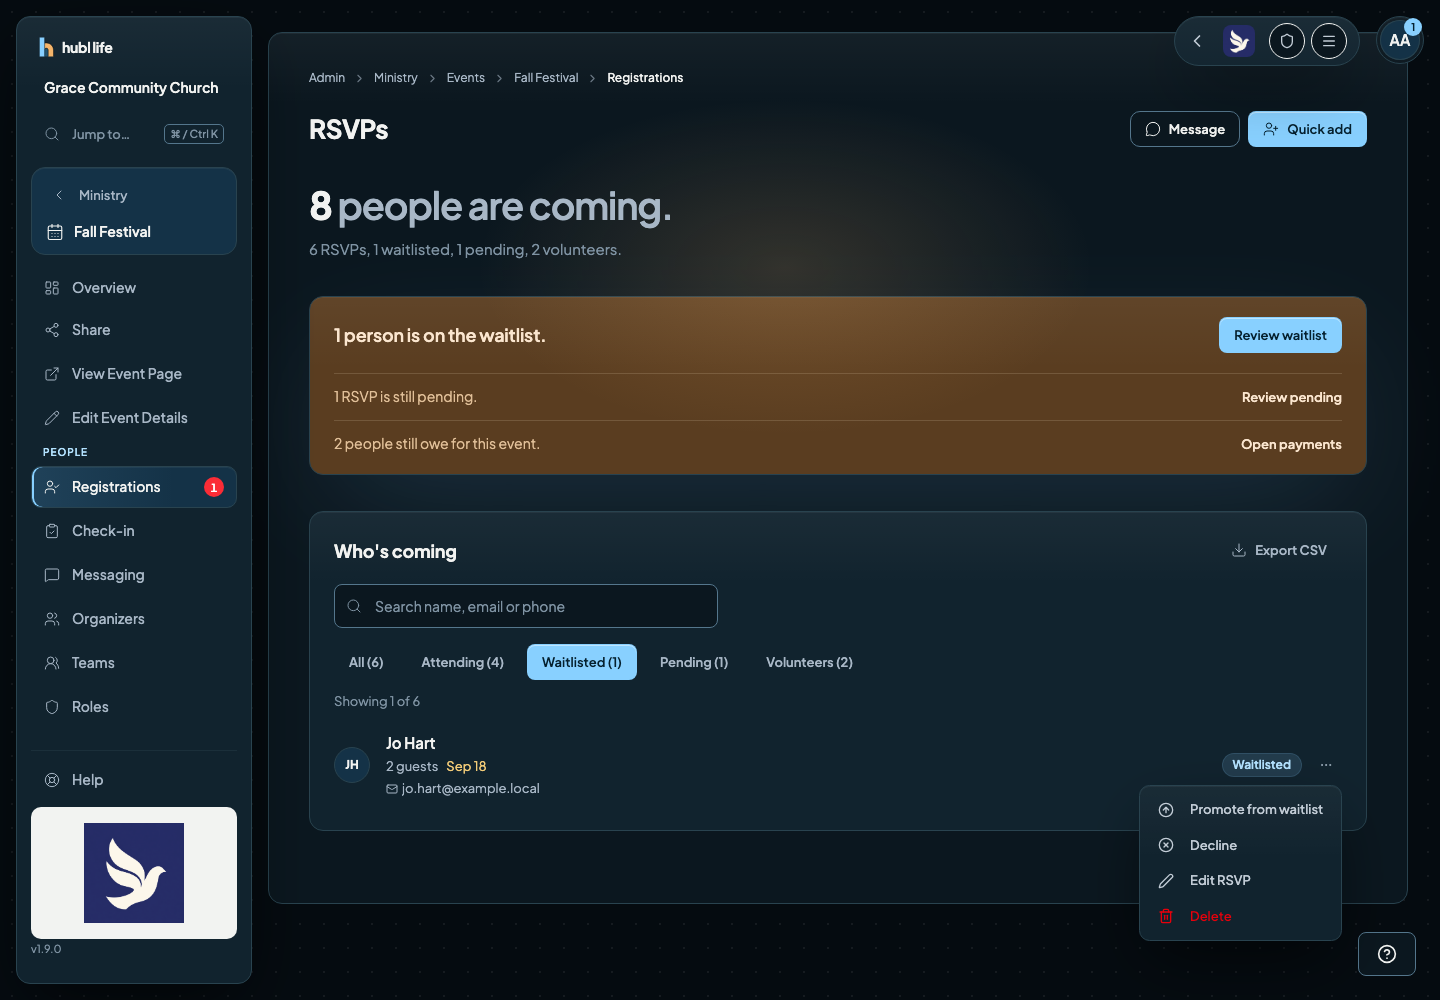Open Help from the sidebar
Screen dimensions: 1440x1000
point(134,780)
